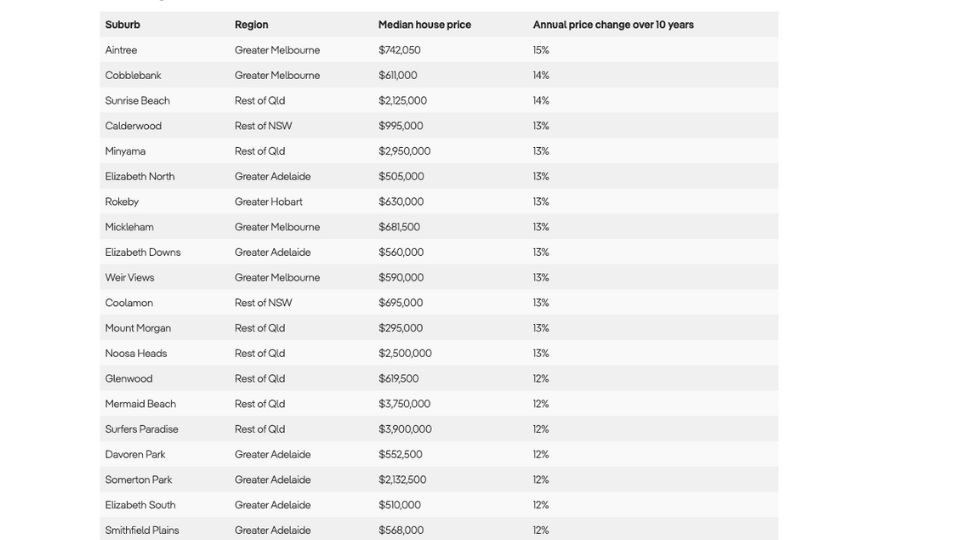Select the Aintree suburb cell

click(x=121, y=50)
